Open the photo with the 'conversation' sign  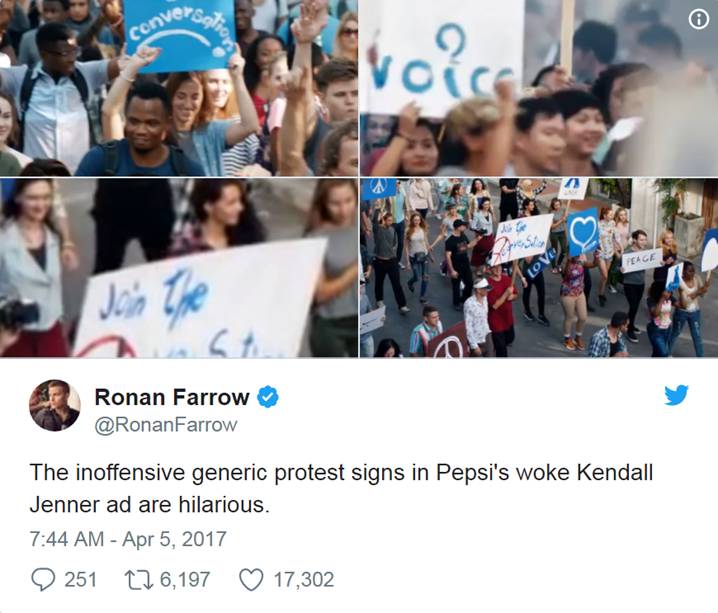coord(179,88)
